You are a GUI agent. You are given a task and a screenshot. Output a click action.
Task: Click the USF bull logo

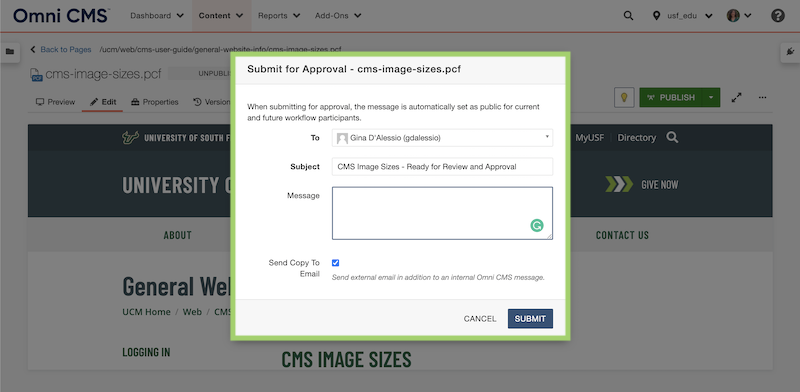130,138
